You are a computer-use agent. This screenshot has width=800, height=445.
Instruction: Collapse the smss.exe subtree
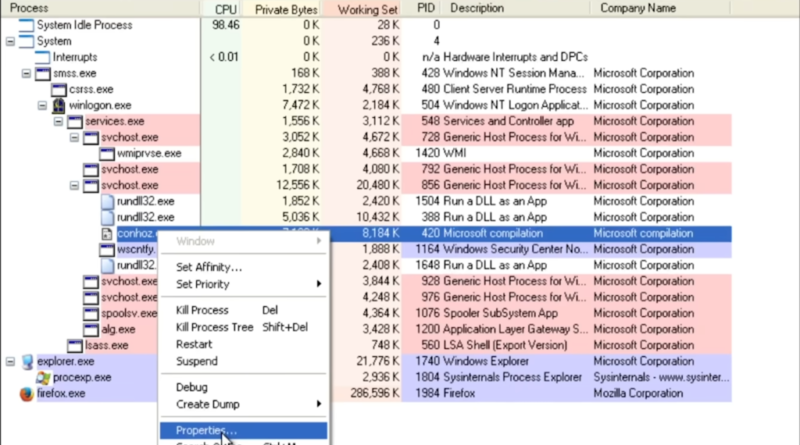pyautogui.click(x=26, y=73)
